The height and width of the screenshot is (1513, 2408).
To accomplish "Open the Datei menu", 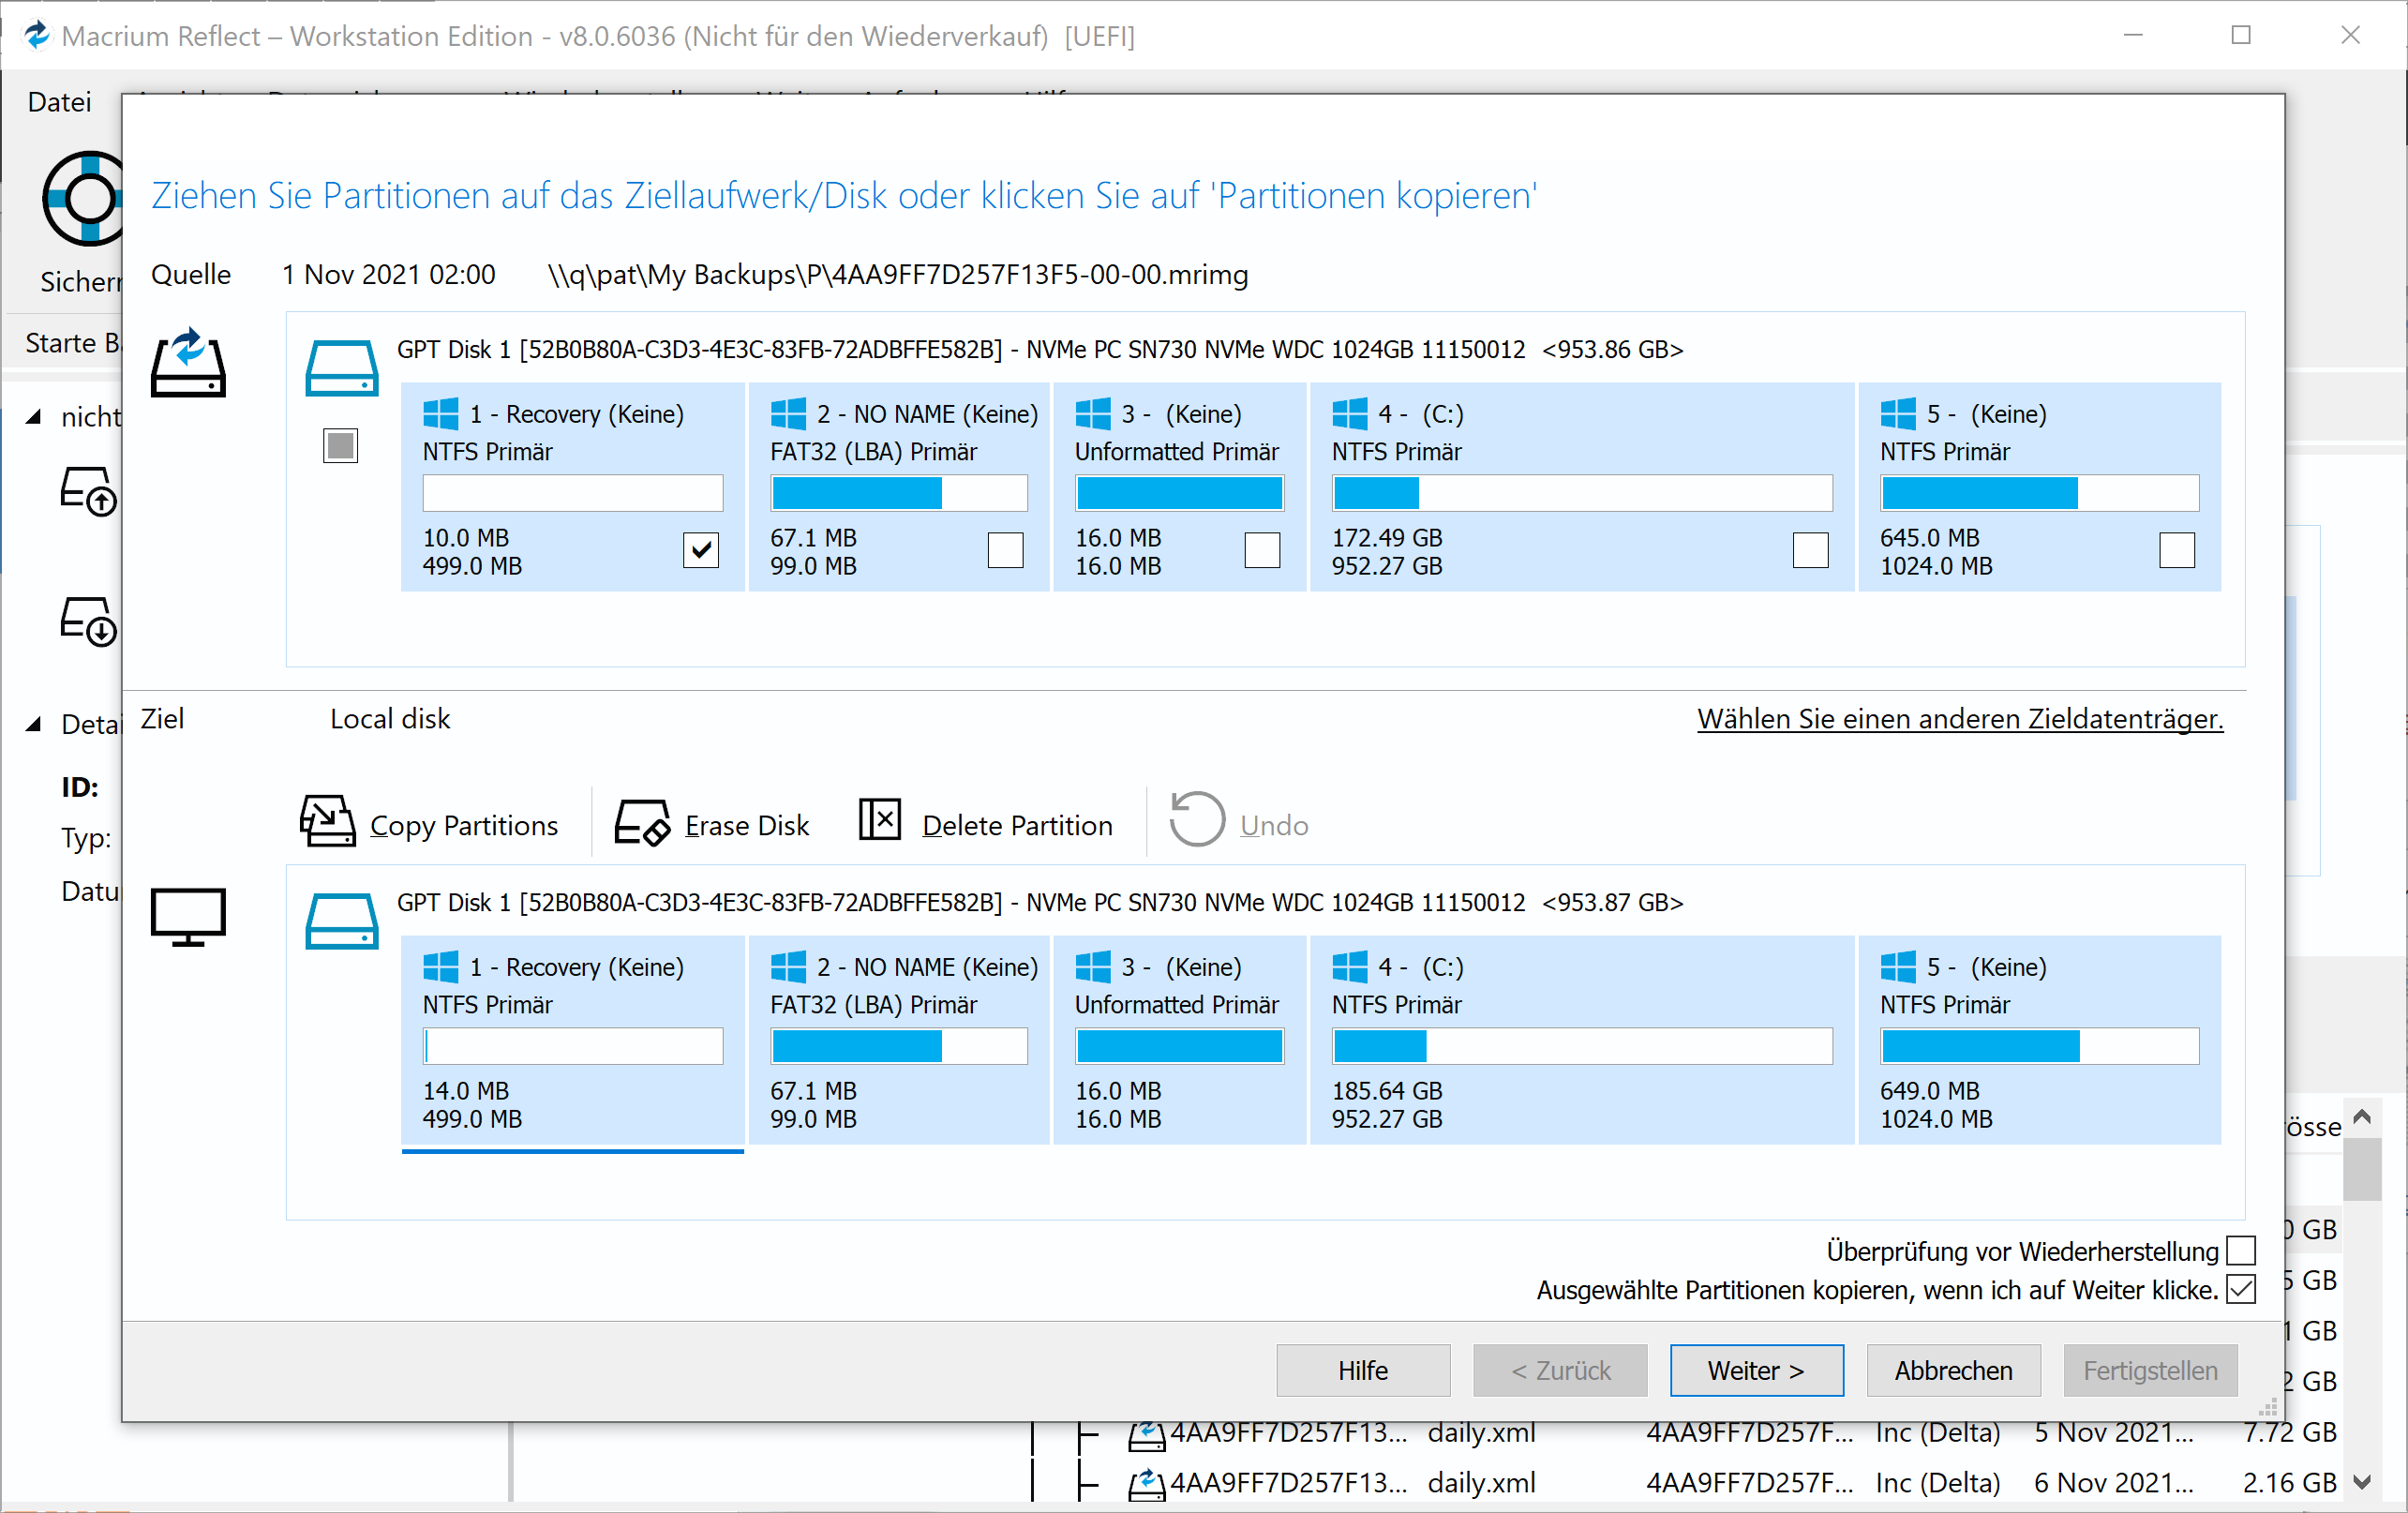I will tap(58, 101).
